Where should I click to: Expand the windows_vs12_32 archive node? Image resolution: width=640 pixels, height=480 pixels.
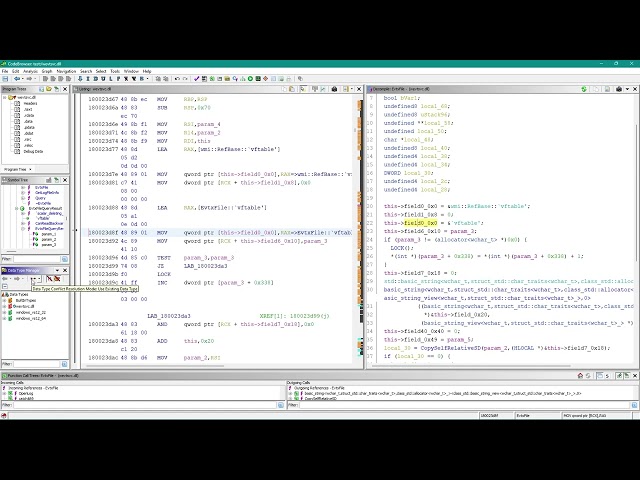coord(4,313)
